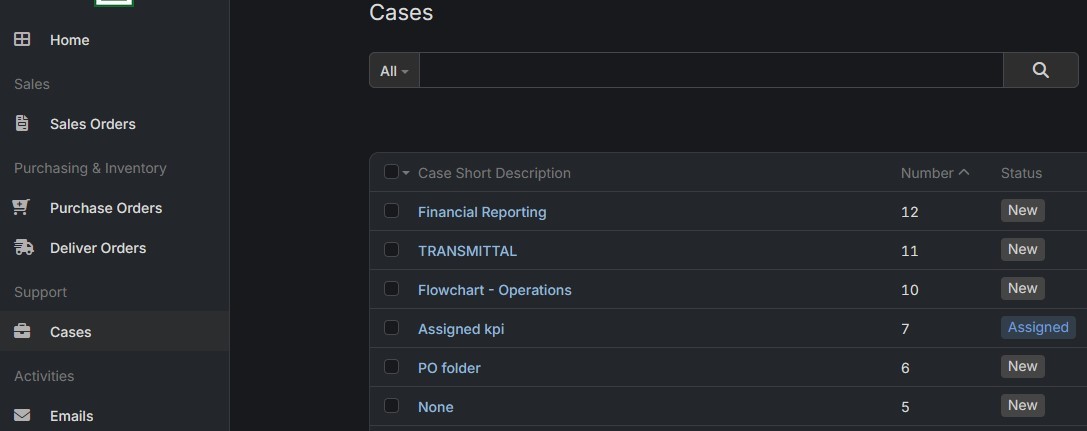The height and width of the screenshot is (431, 1087).
Task: Click the Sales Orders document icon
Action: pos(22,123)
